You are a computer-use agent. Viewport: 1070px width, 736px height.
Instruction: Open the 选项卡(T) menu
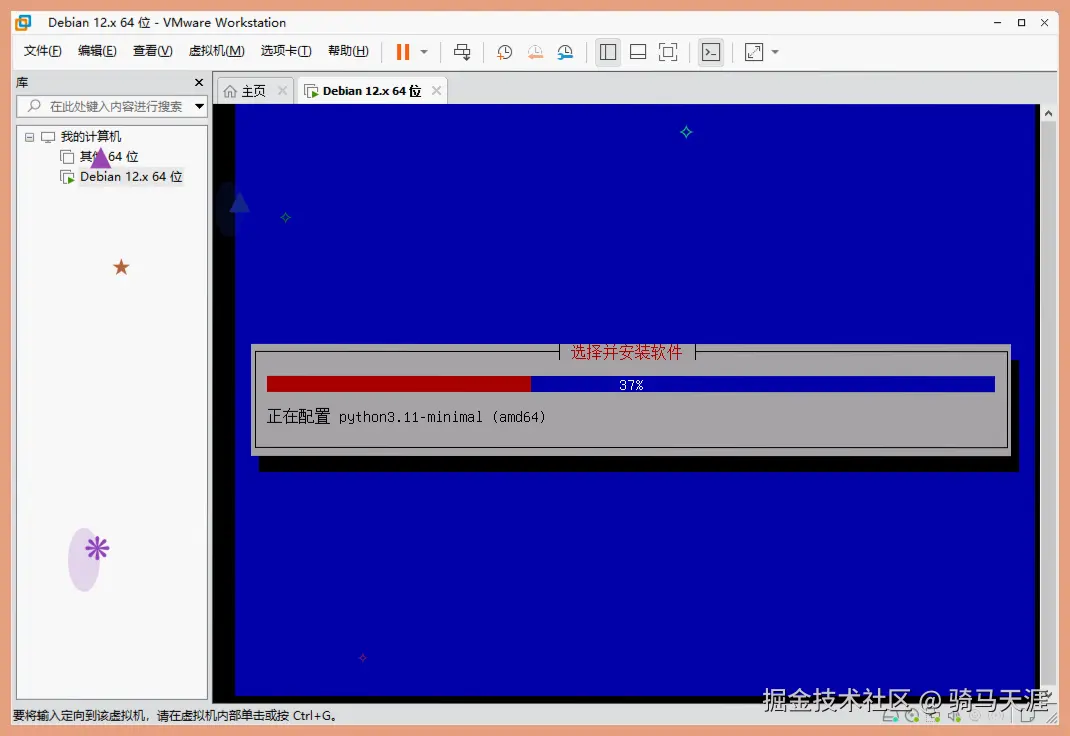pyautogui.click(x=286, y=51)
